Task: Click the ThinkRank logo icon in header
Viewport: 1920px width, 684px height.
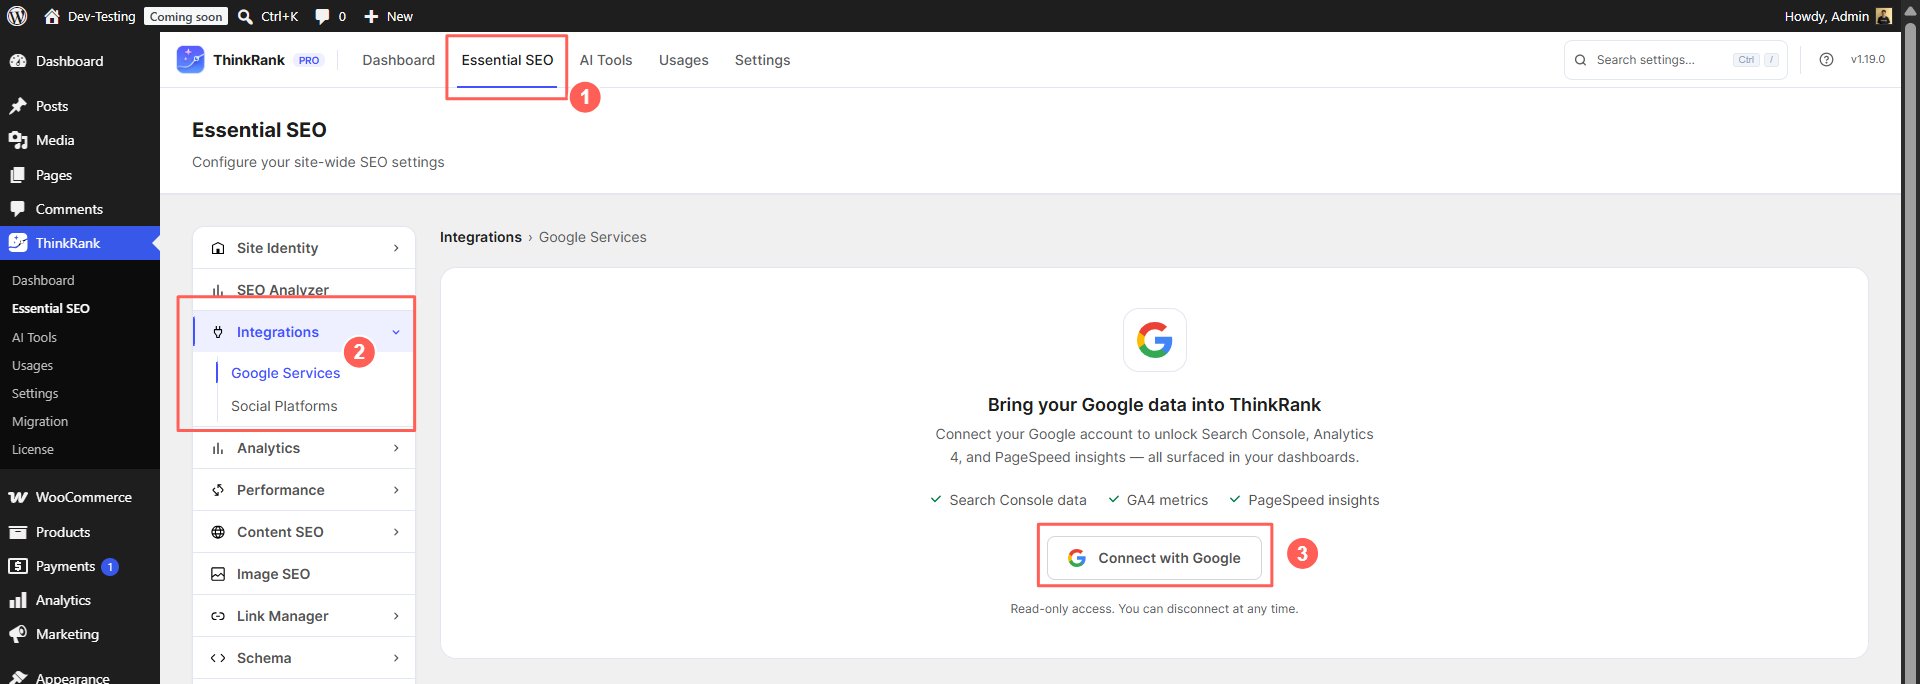Action: pos(190,60)
